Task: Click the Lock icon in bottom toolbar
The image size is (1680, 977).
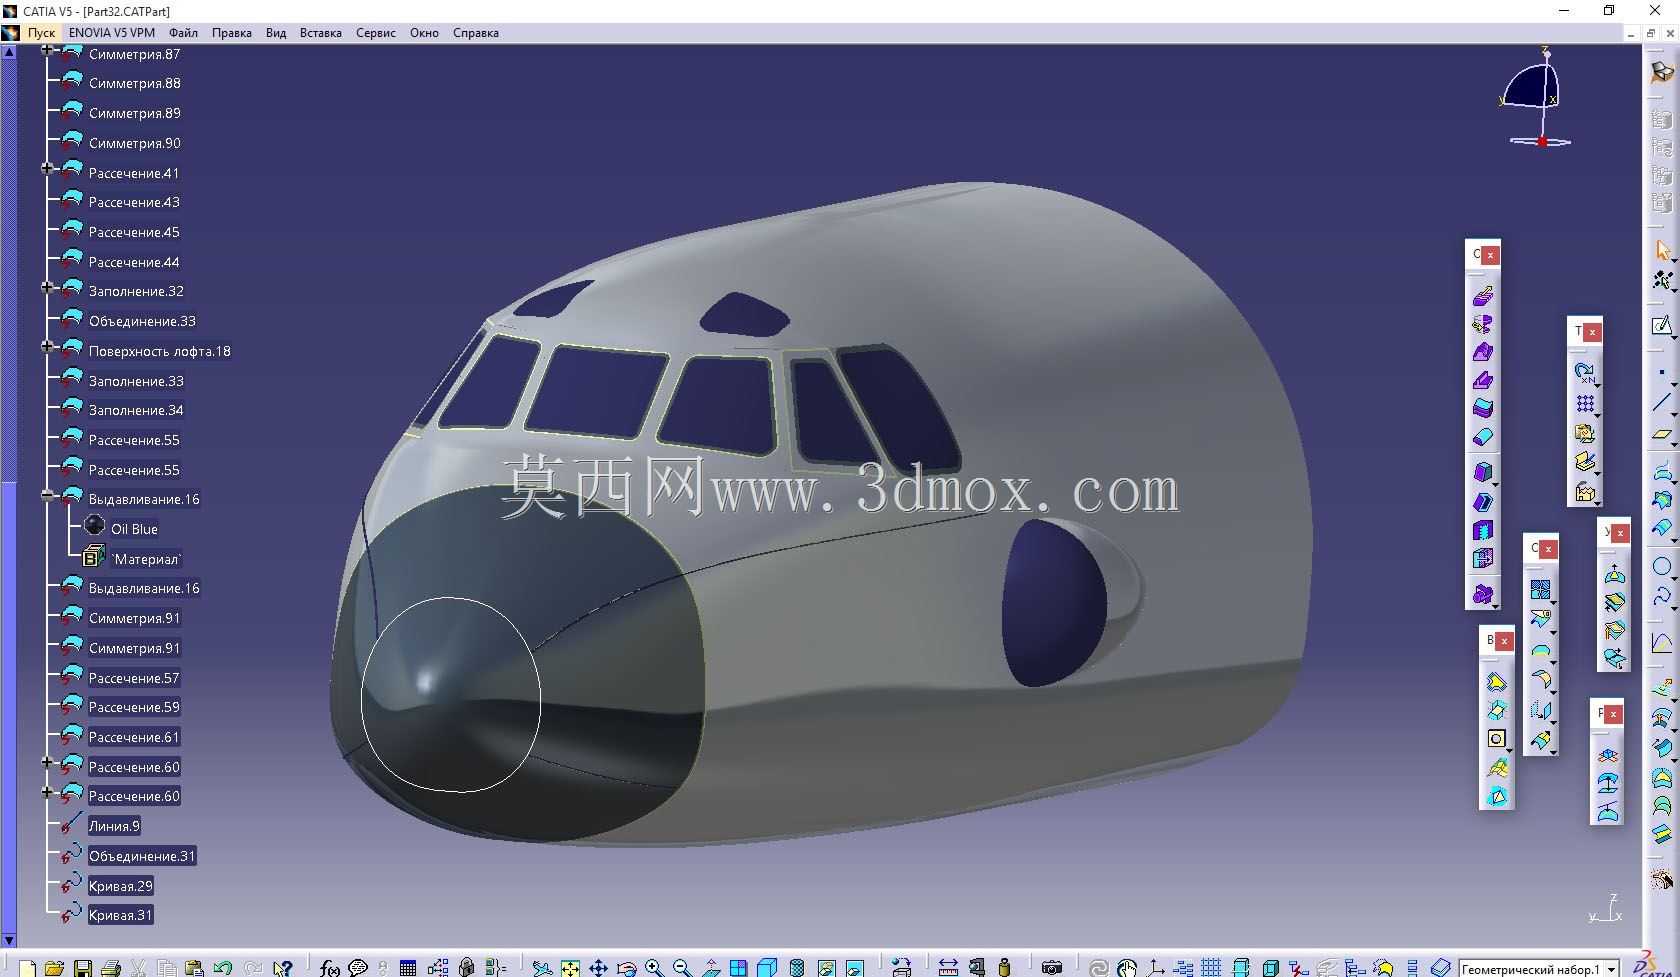Action: 466,967
